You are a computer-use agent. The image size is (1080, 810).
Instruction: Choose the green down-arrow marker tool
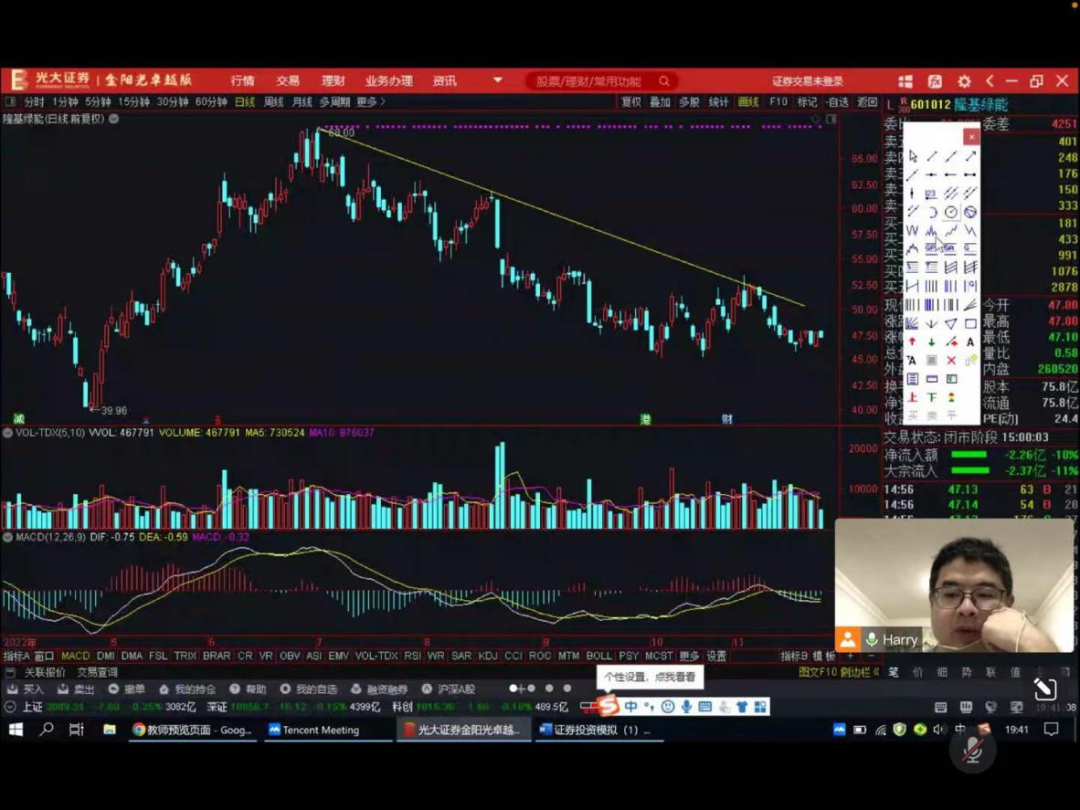tap(931, 342)
